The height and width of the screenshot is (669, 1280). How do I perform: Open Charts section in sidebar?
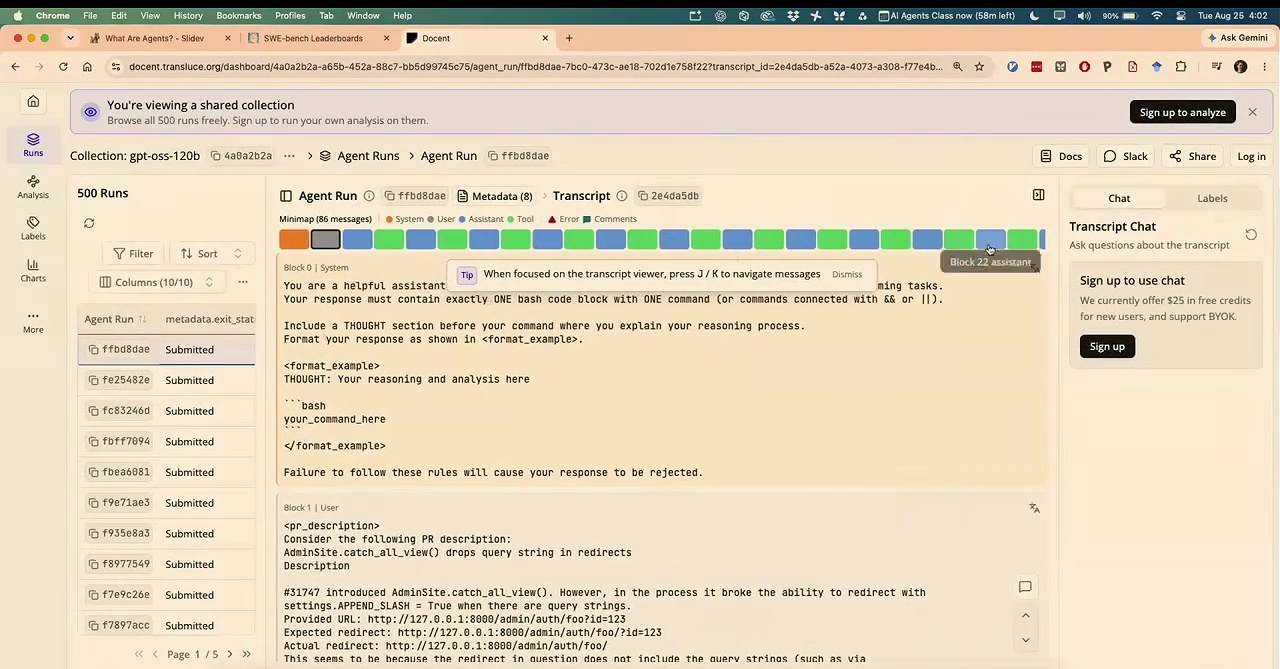point(33,270)
